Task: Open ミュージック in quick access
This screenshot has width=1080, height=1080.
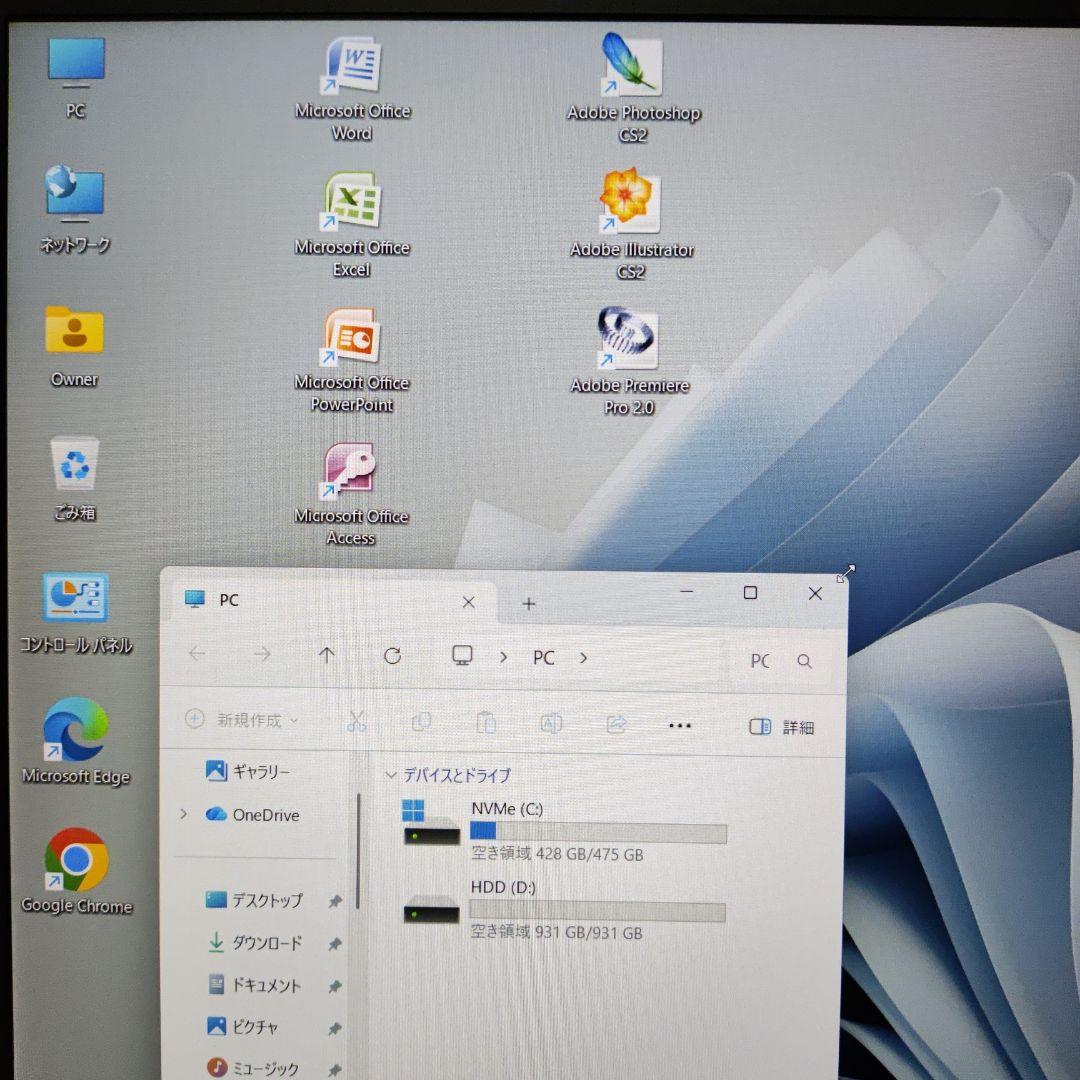Action: coord(253,1068)
